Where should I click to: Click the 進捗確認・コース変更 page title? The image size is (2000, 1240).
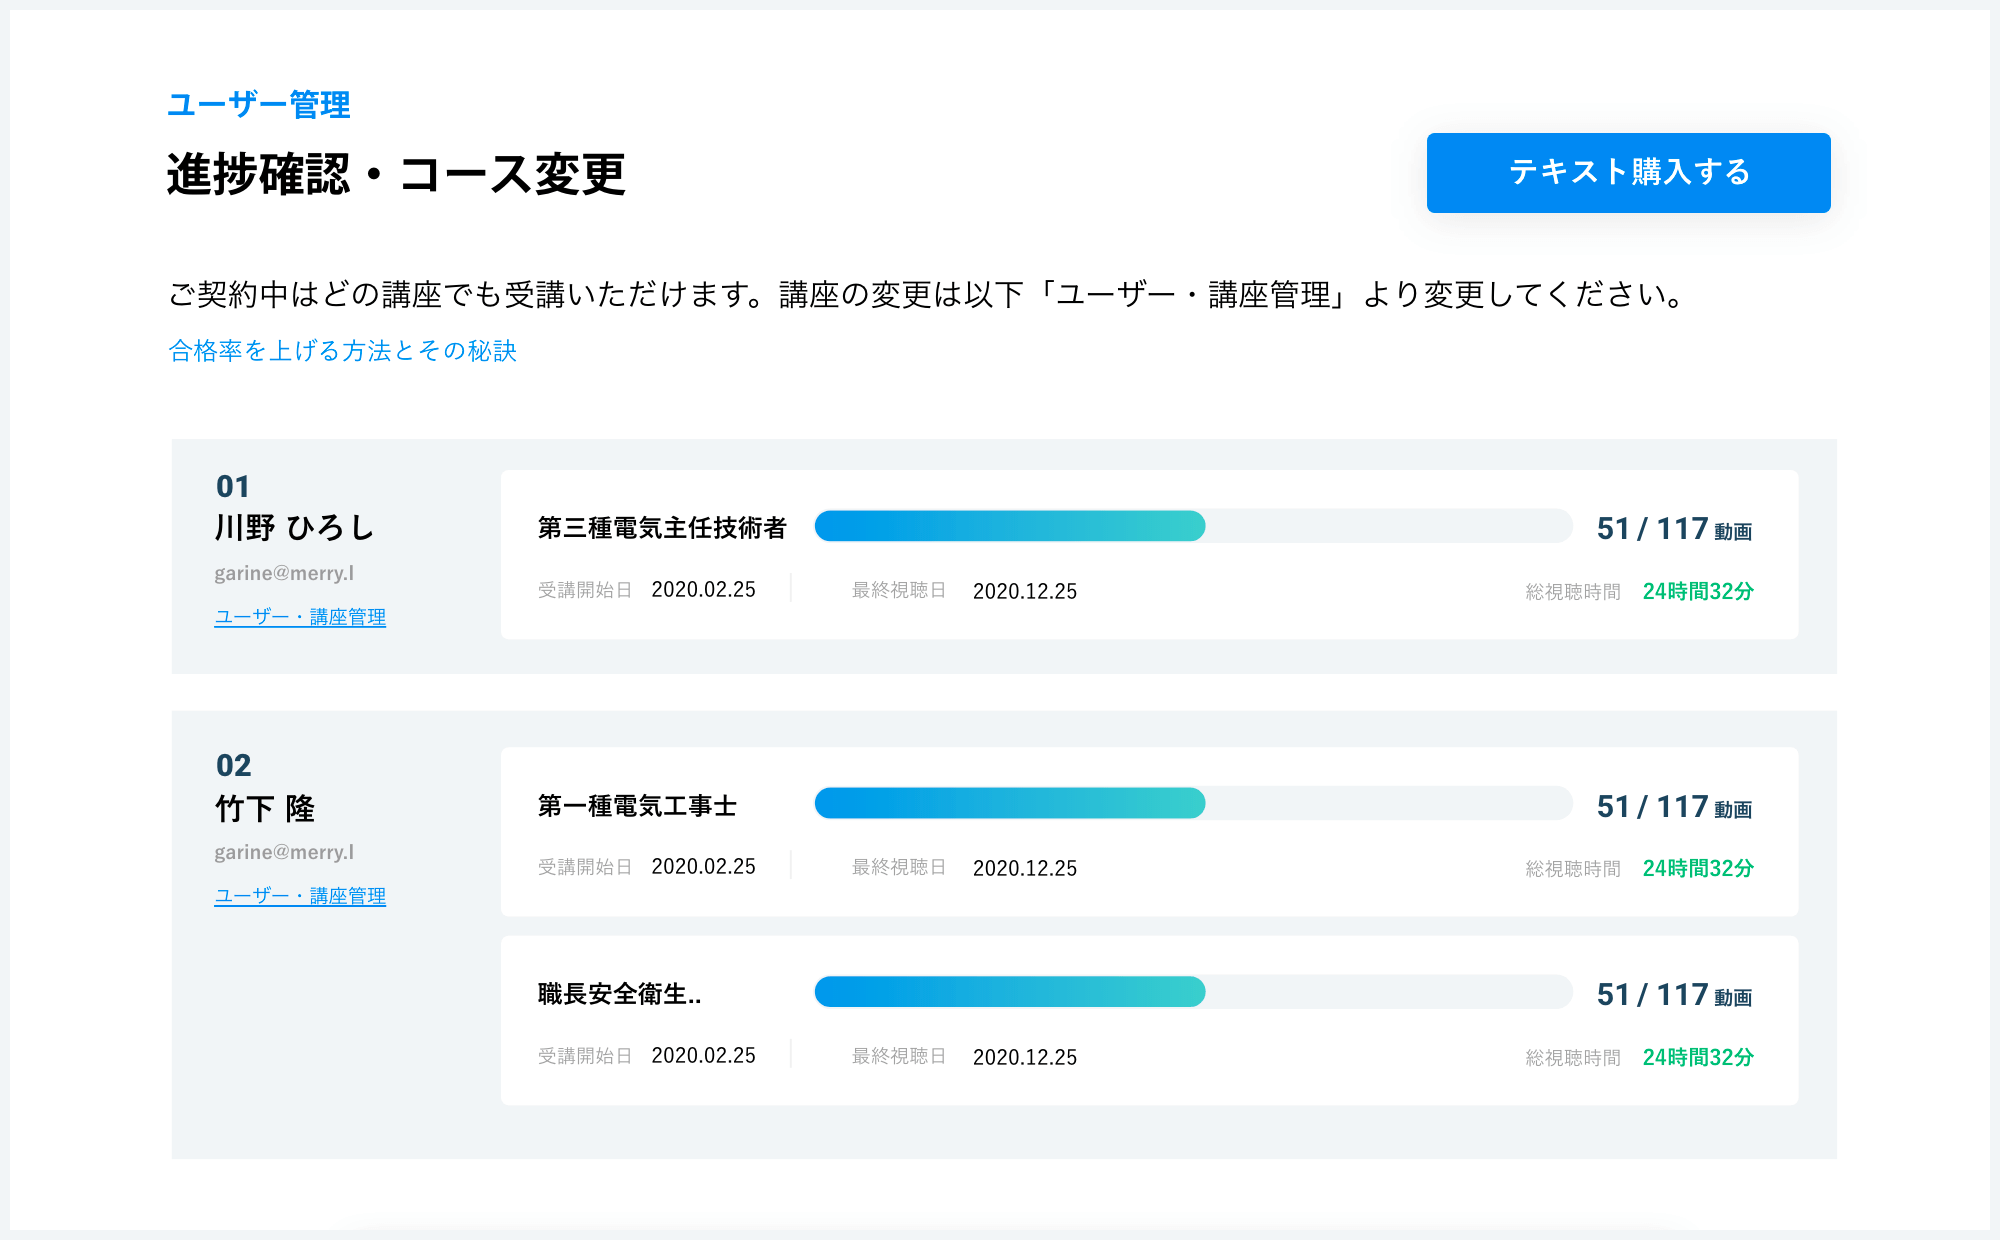[x=396, y=175]
